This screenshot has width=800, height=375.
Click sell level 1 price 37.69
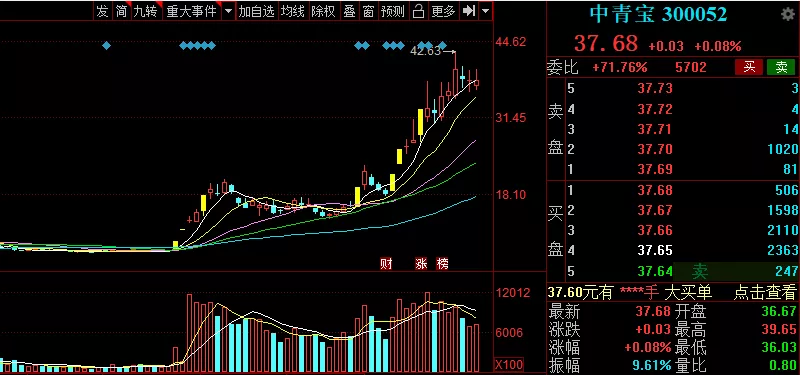click(x=655, y=169)
